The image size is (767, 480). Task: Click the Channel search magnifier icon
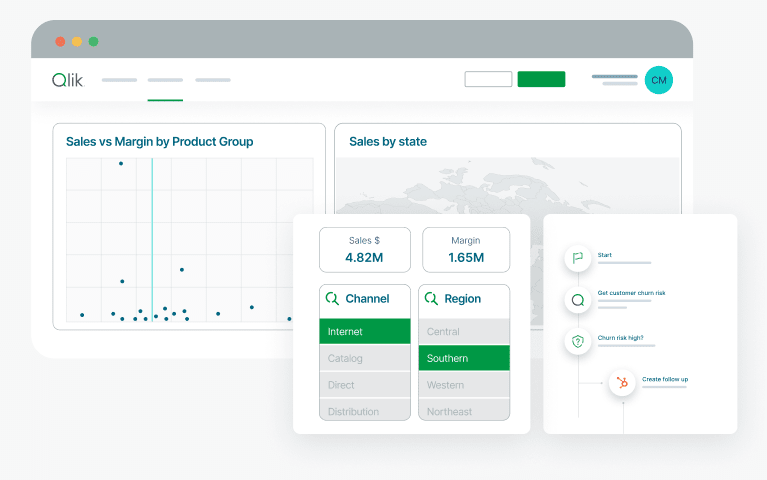tap(332, 298)
